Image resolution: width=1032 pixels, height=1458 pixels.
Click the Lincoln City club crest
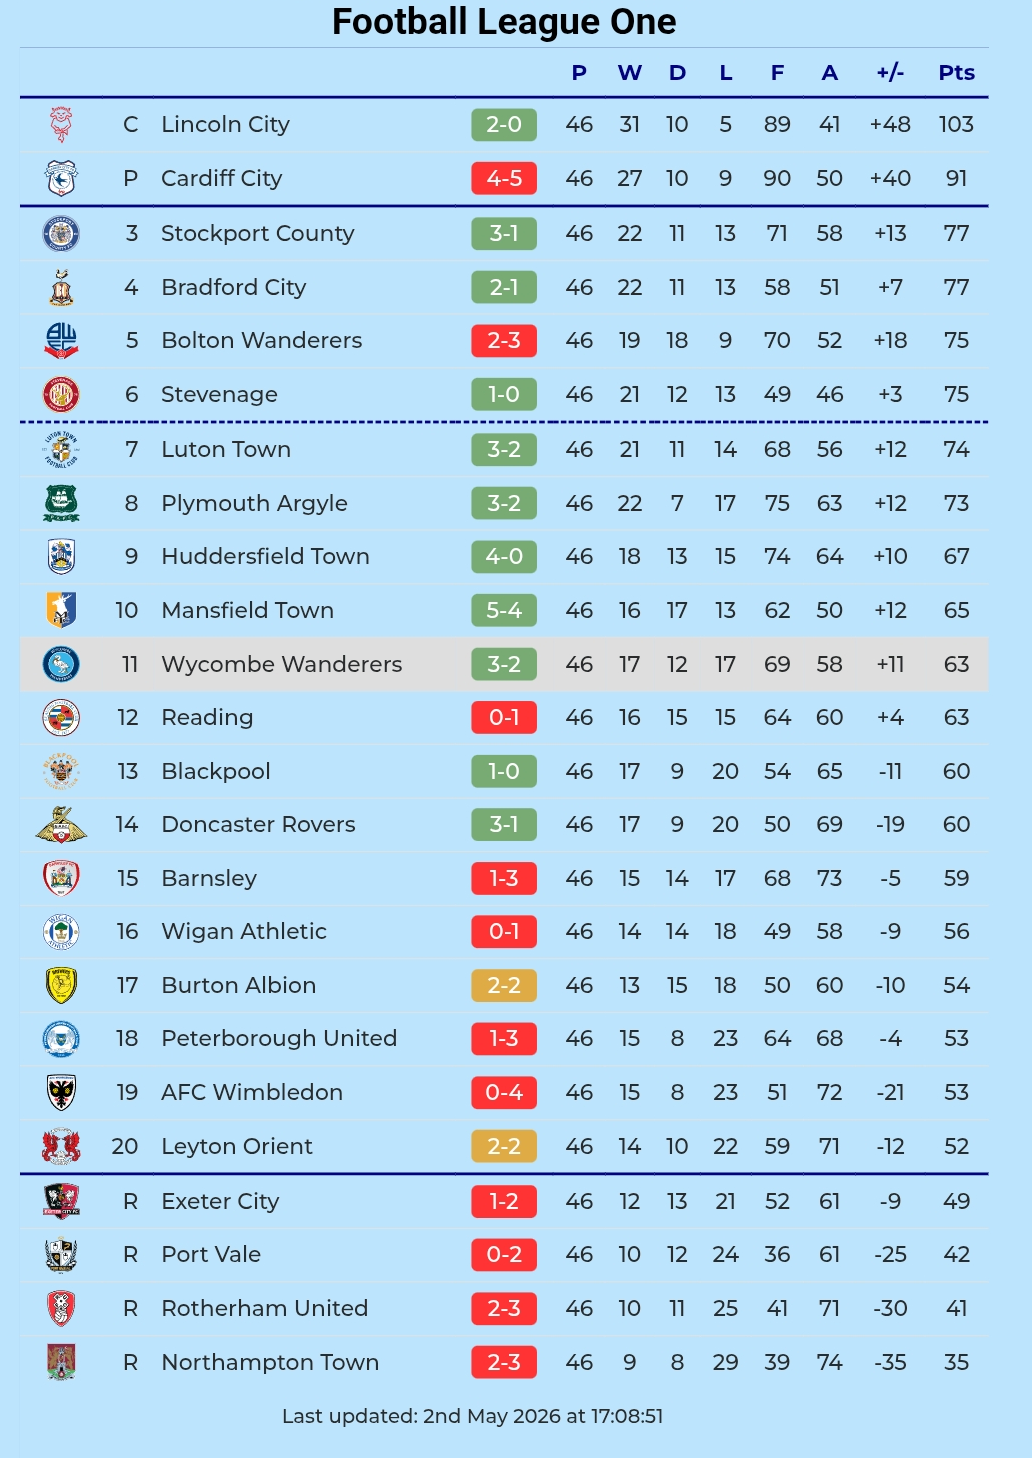(61, 124)
